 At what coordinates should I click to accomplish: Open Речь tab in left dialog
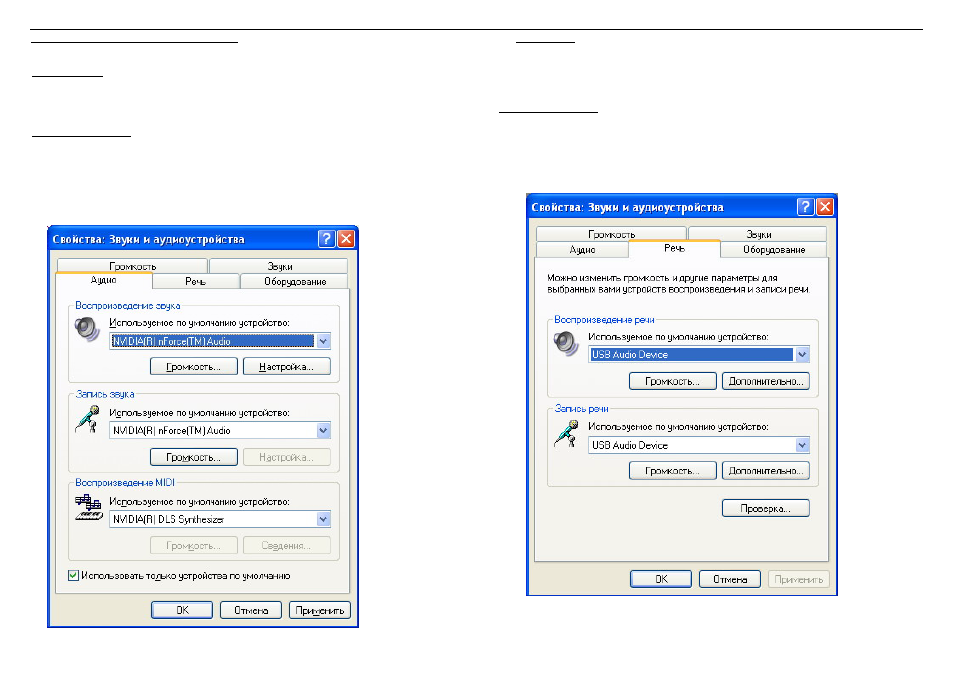[x=195, y=281]
